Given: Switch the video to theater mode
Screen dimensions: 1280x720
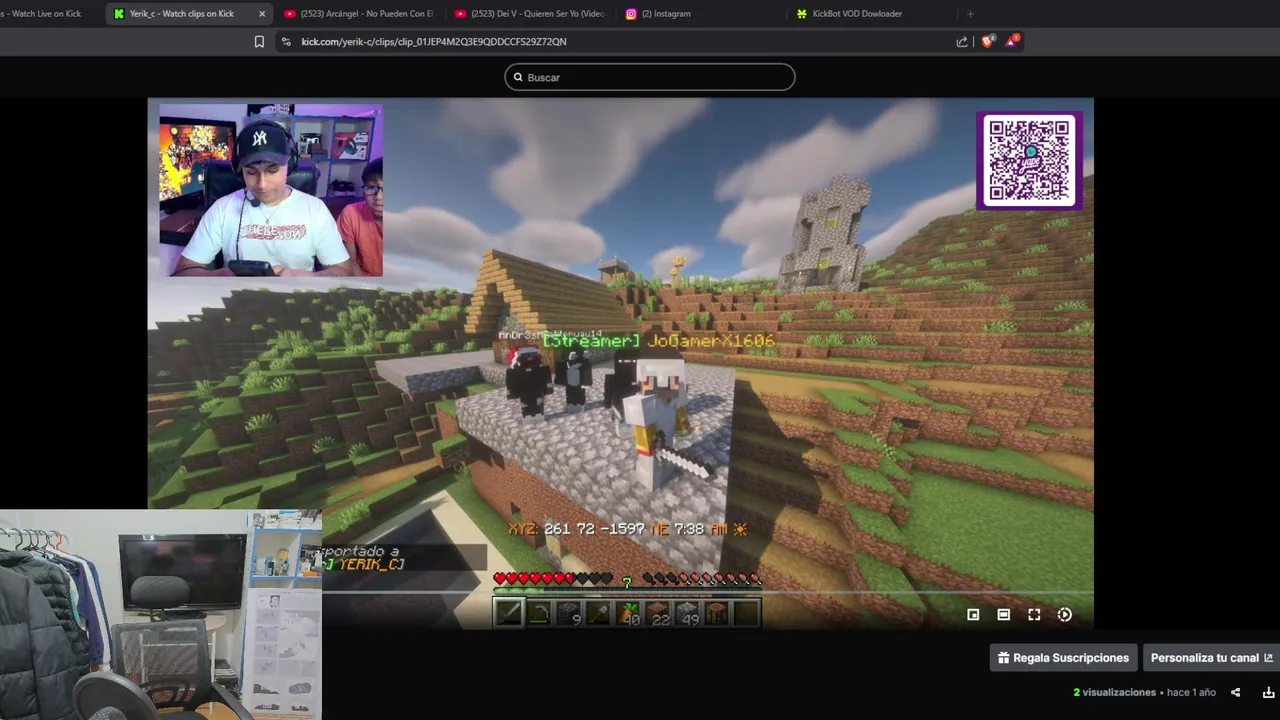Looking at the screenshot, I should 1003,615.
